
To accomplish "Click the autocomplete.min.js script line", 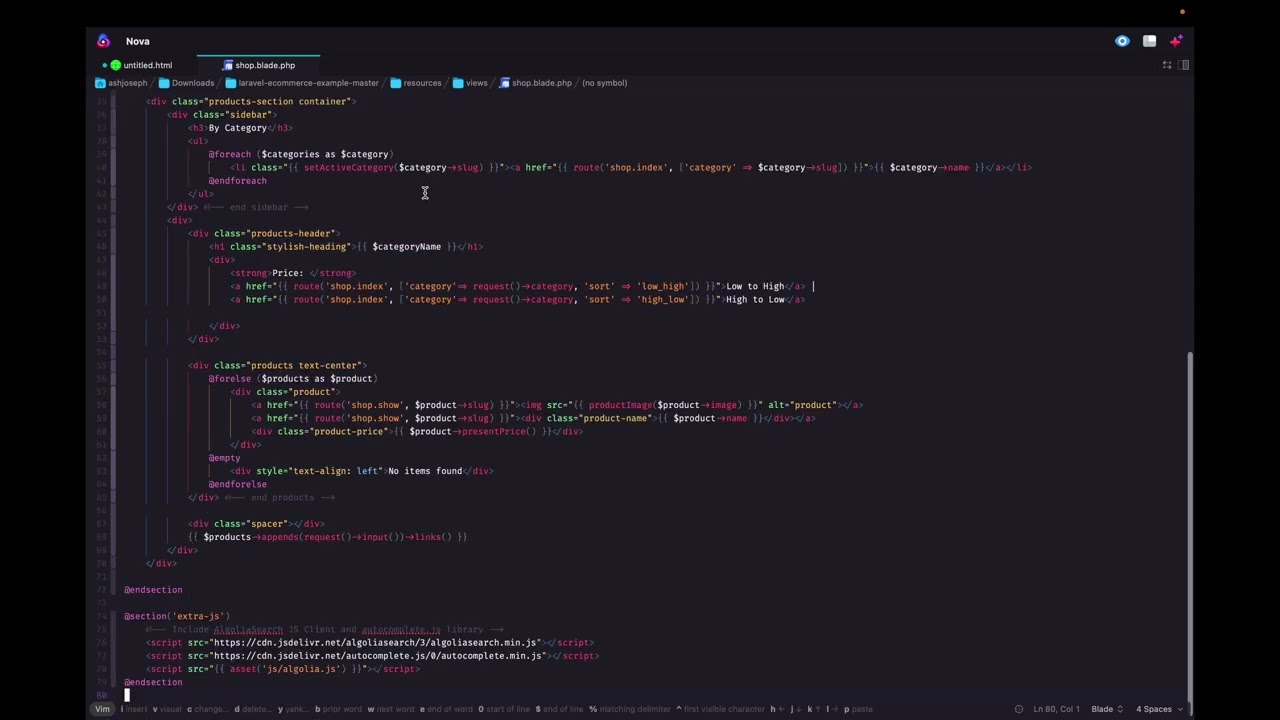I will click(x=372, y=656).
